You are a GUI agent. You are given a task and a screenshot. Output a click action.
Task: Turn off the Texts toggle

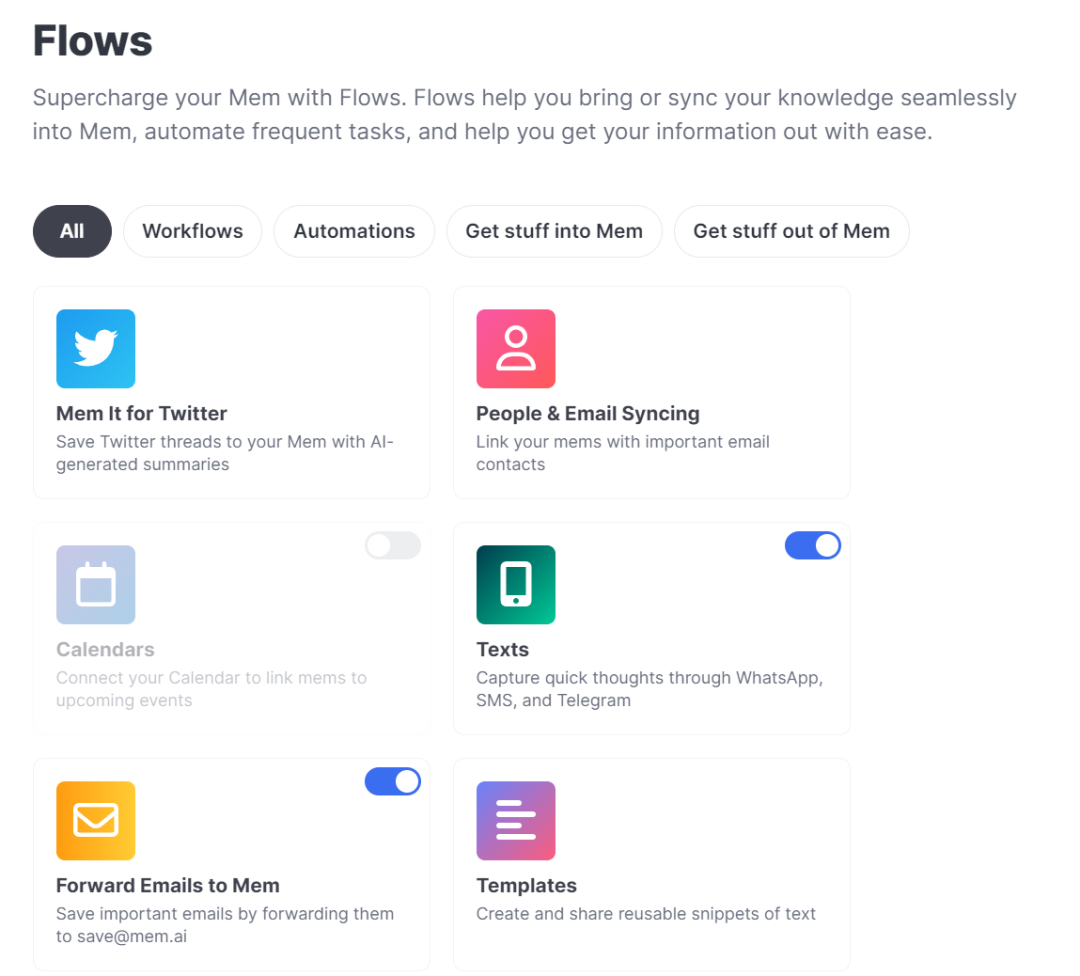[x=813, y=545]
